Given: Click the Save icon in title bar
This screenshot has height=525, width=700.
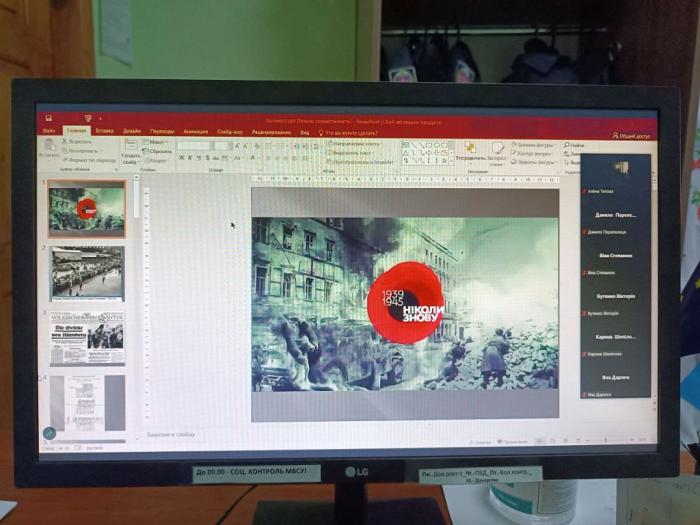Looking at the screenshot, I should (x=48, y=118).
